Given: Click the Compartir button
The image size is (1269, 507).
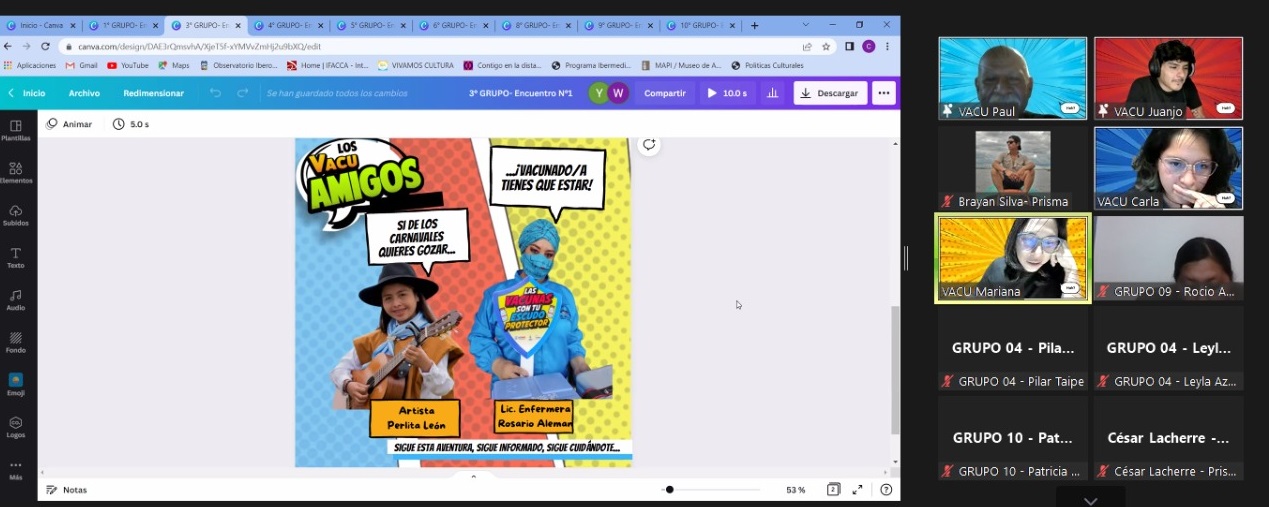Looking at the screenshot, I should tap(665, 93).
